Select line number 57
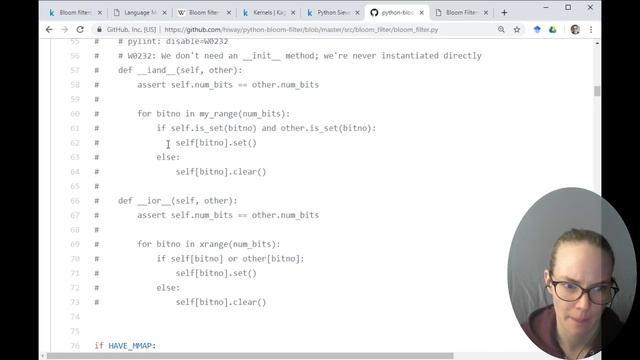The width and height of the screenshot is (640, 360). (x=75, y=70)
